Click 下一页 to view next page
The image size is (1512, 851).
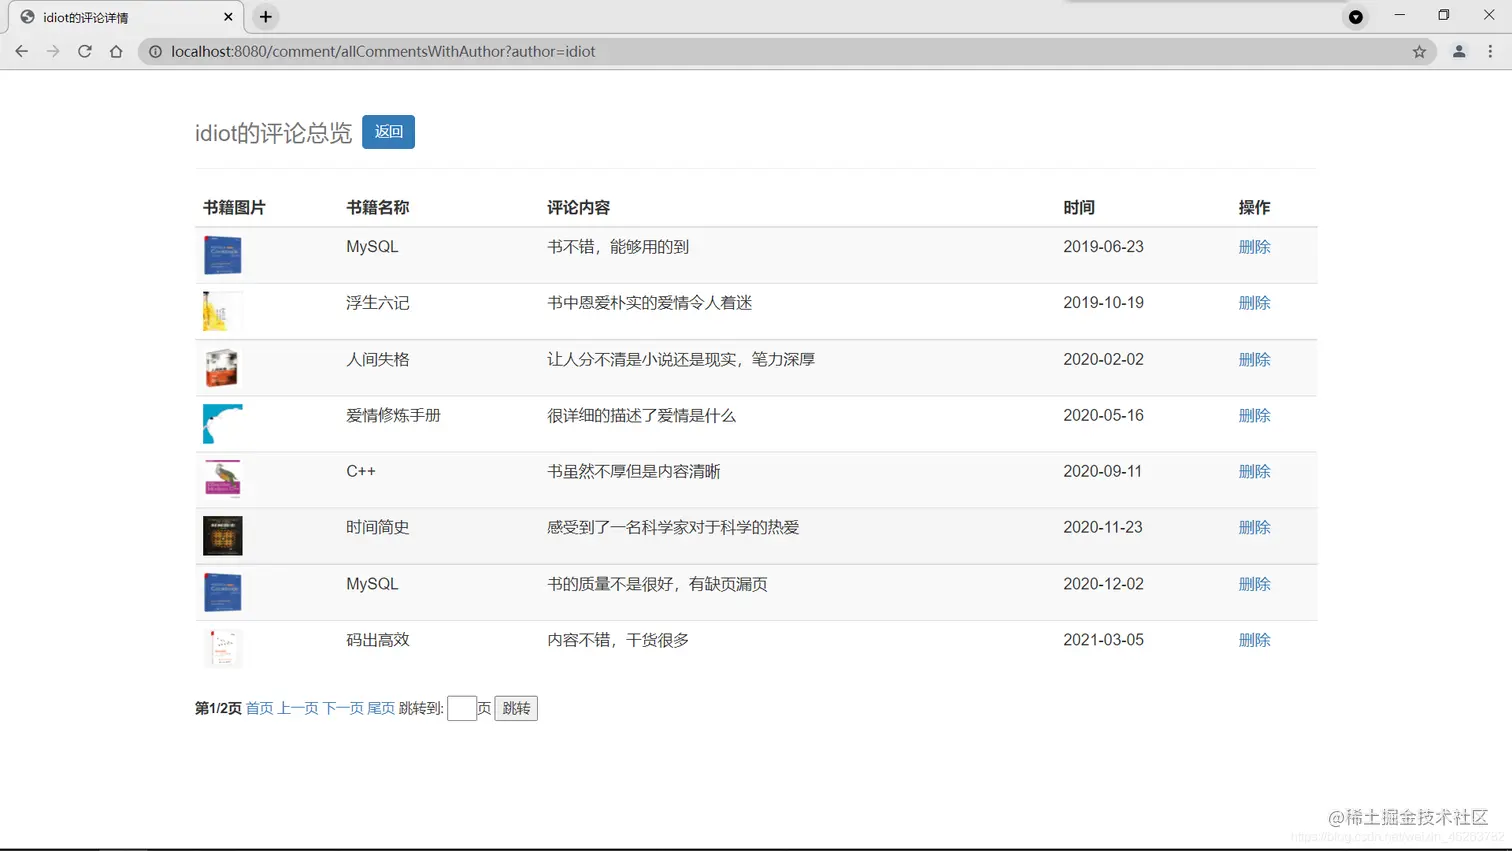pyautogui.click(x=345, y=707)
